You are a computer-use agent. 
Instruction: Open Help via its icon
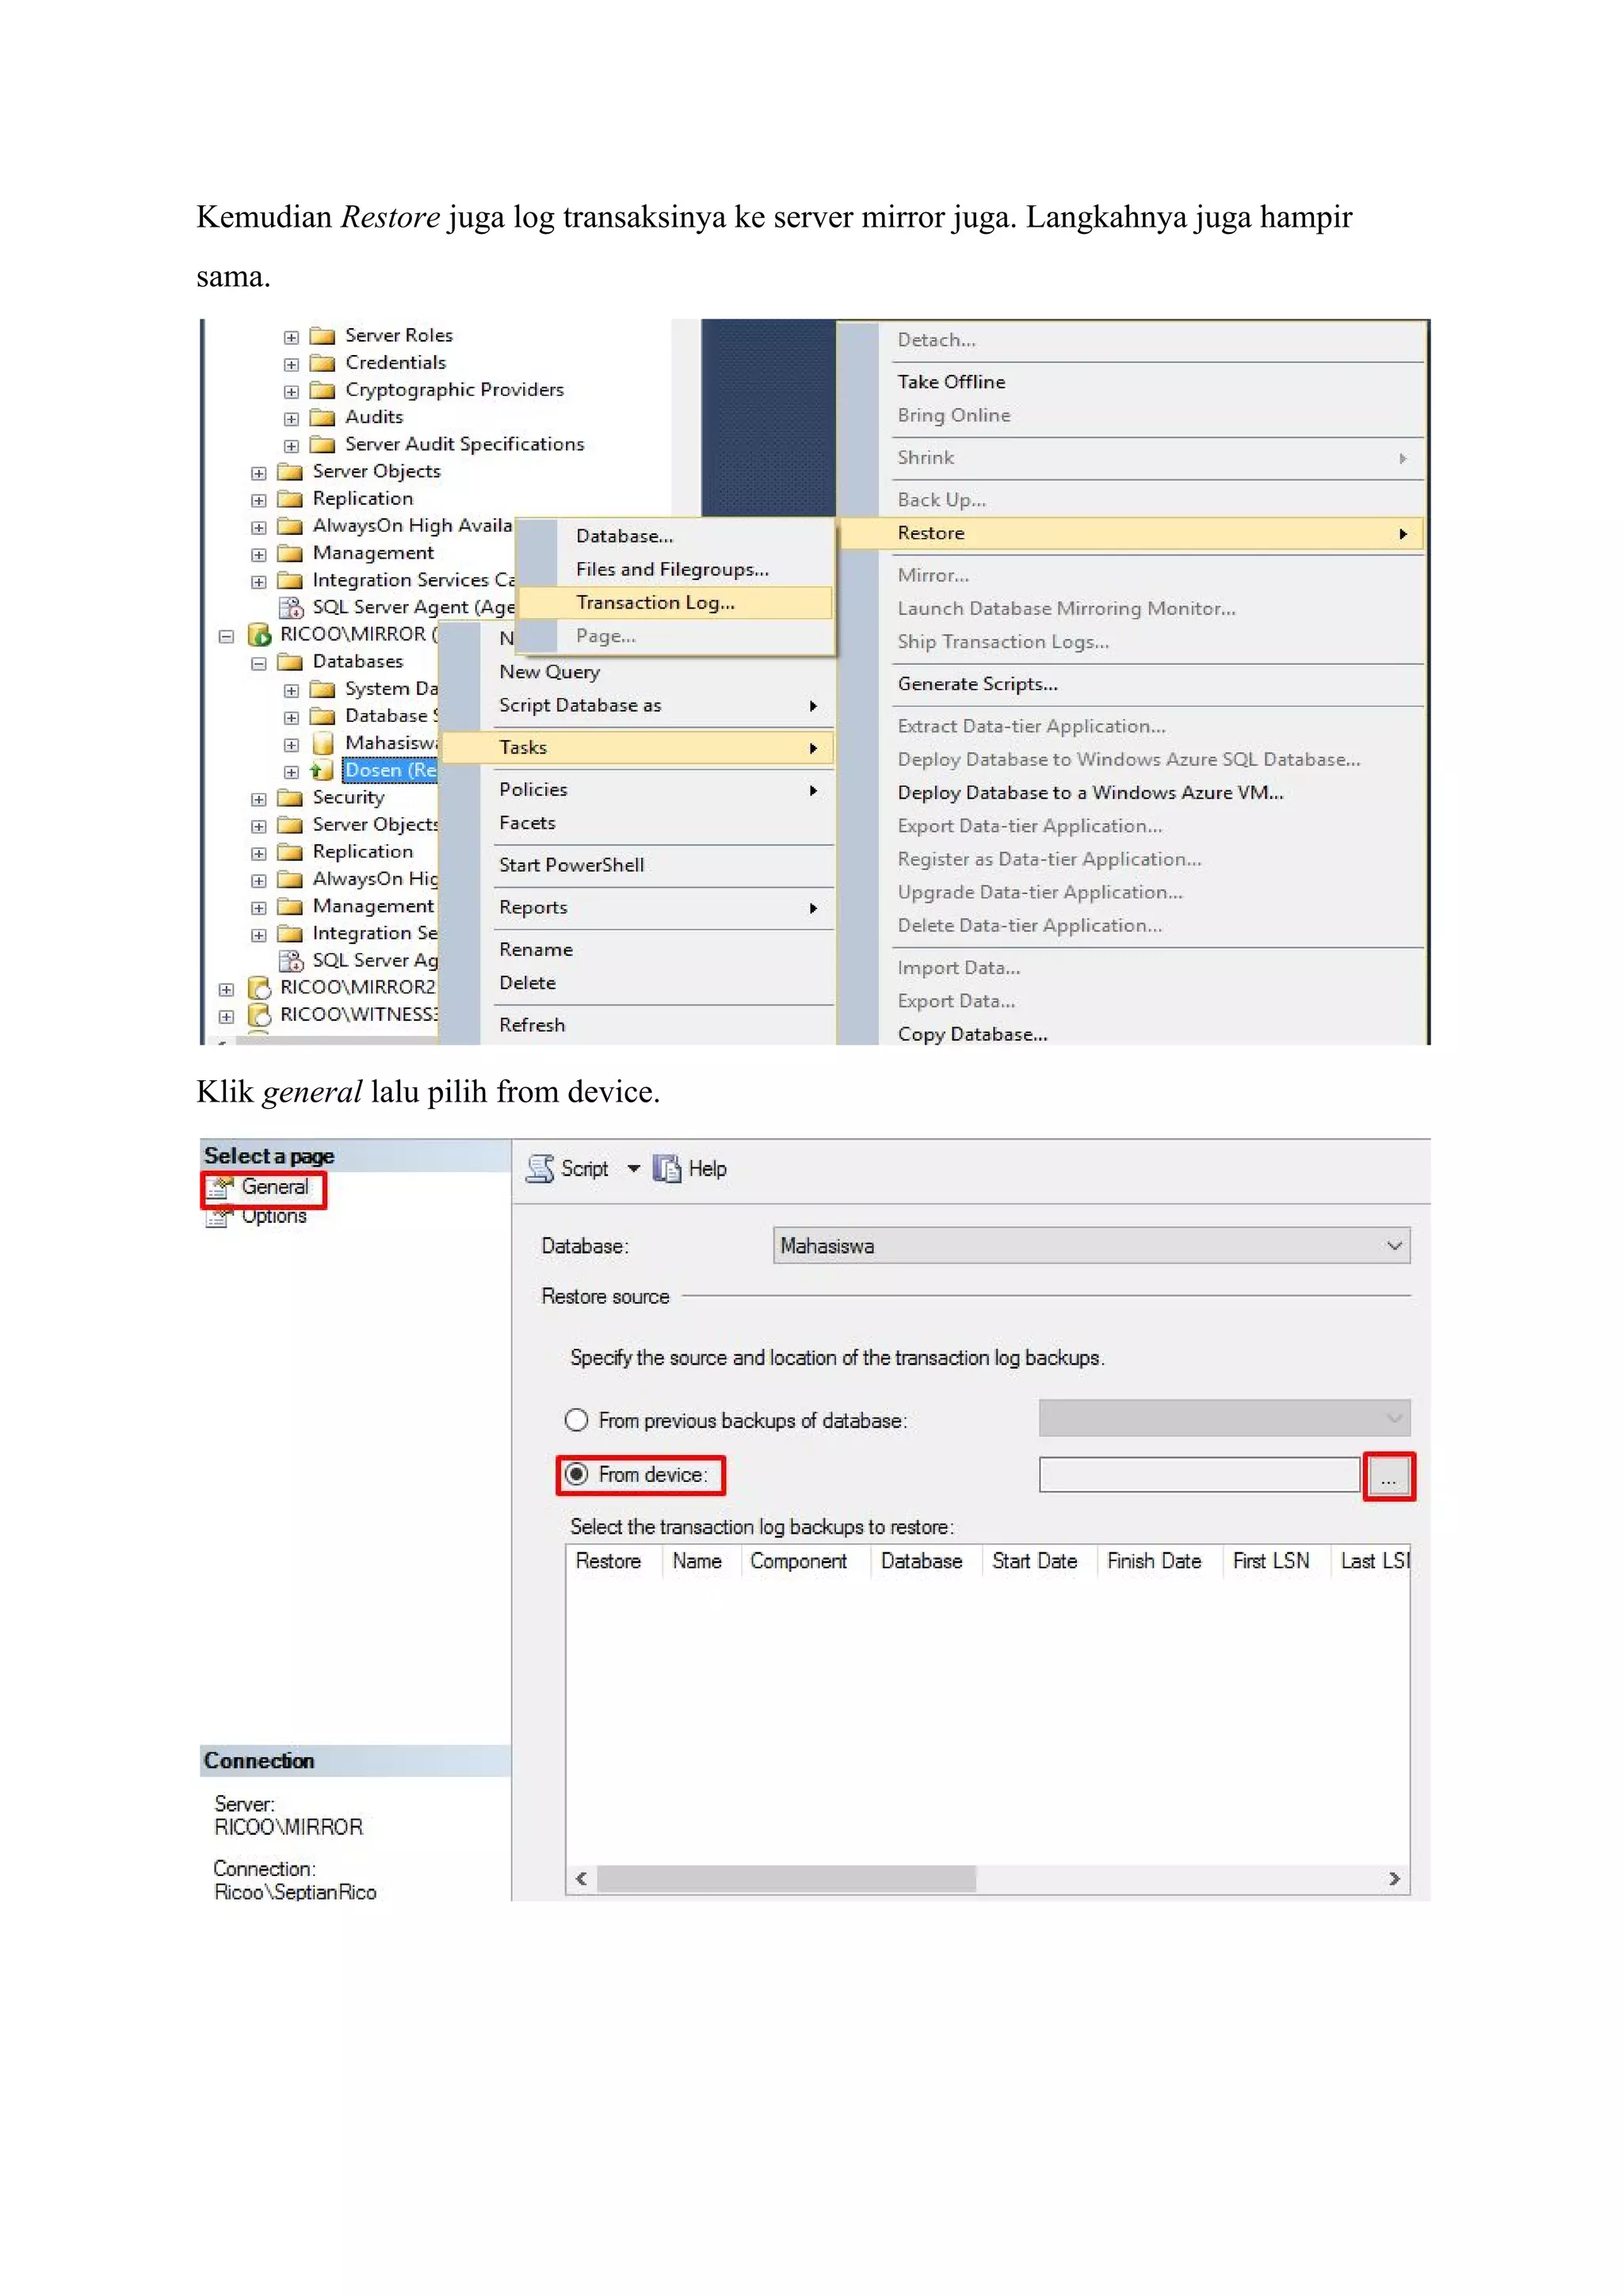tap(667, 1168)
